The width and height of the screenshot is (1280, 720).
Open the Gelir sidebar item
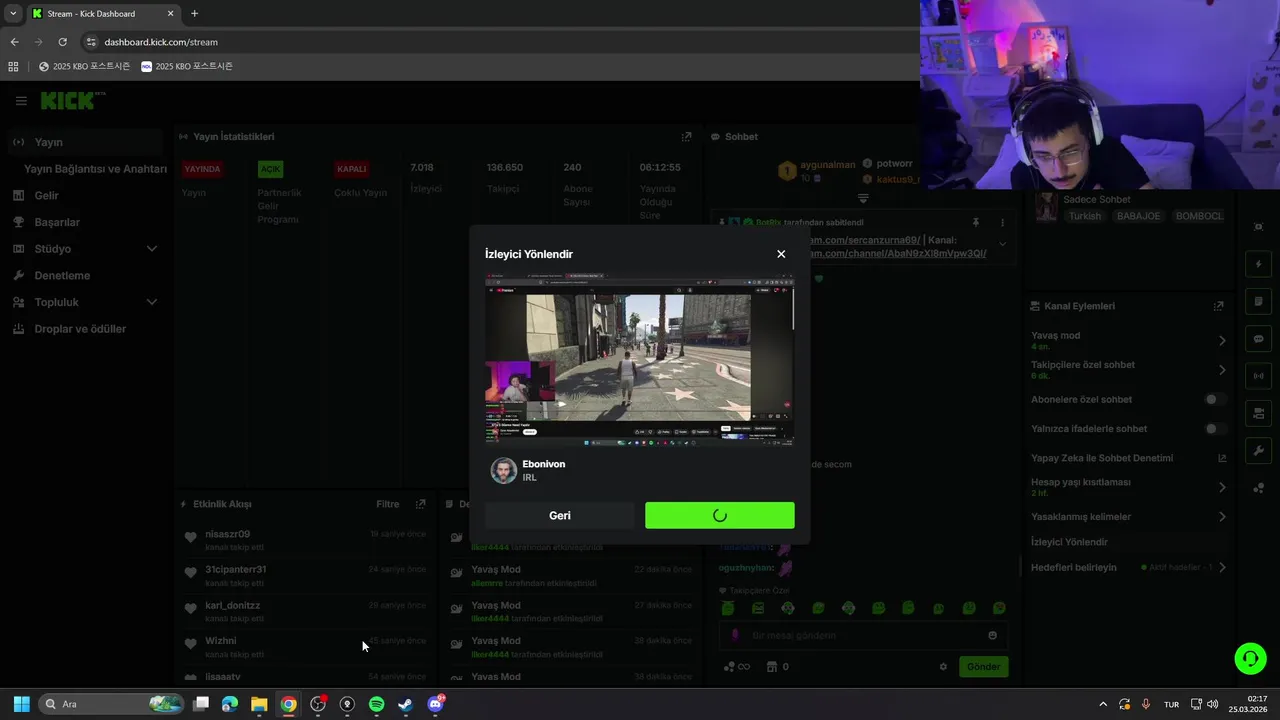[46, 196]
